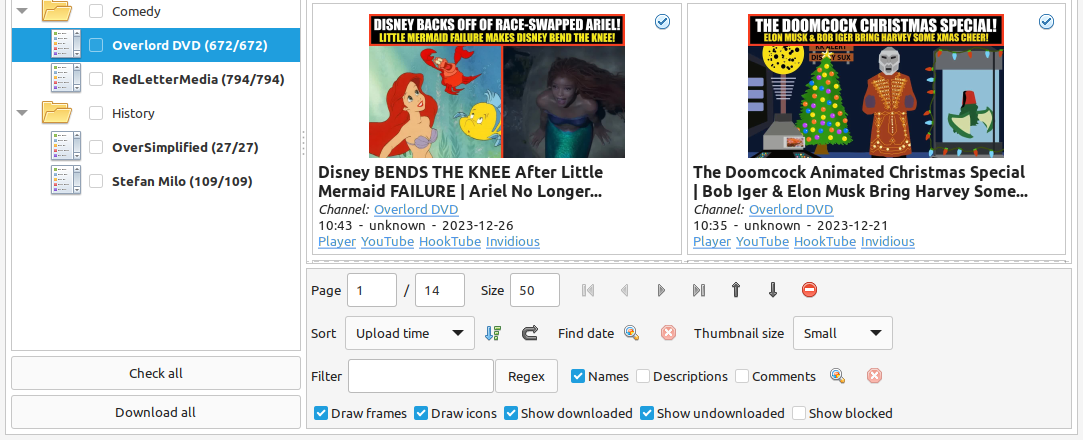Open Invidious link for Doomcock Christmas Special

click(888, 241)
